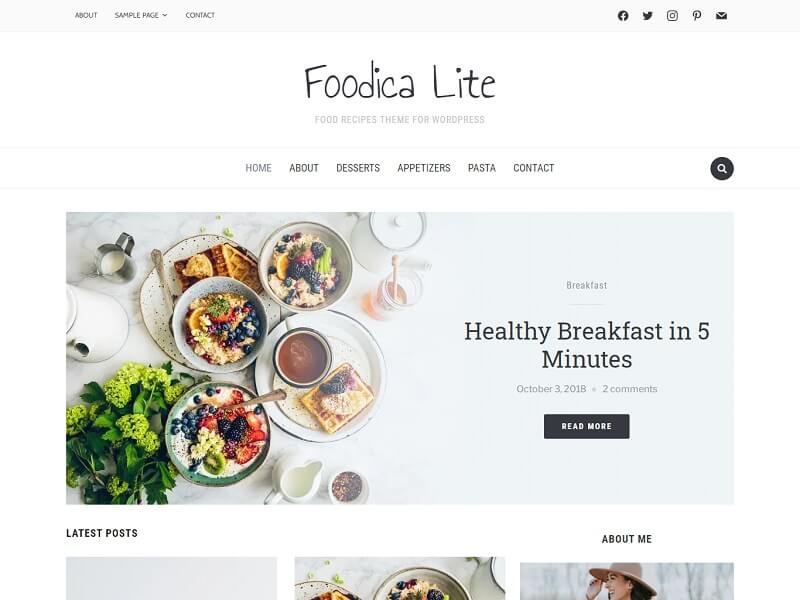The image size is (800, 600).
Task: Click the Read More button
Action: click(587, 427)
